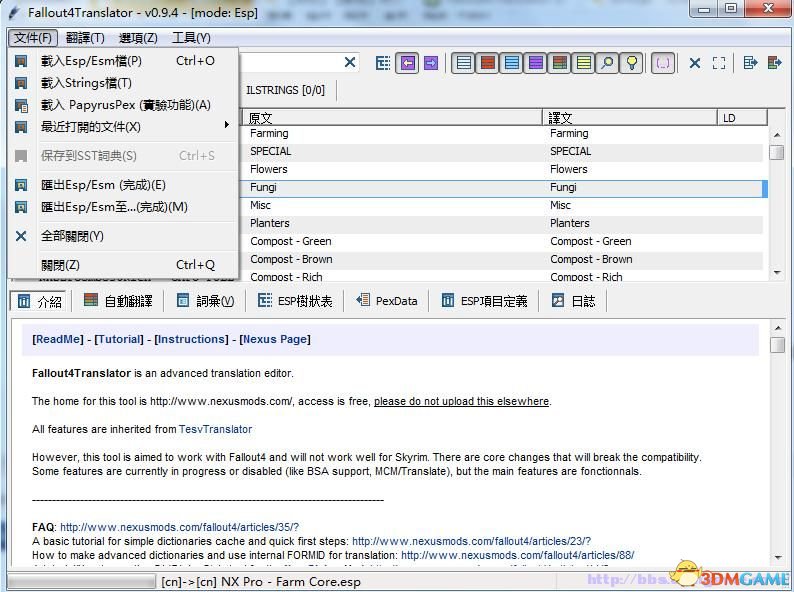Choose 匯出Esp/Esm (完成)(E) entry
Screen dimensions: 794x592
tap(124, 185)
